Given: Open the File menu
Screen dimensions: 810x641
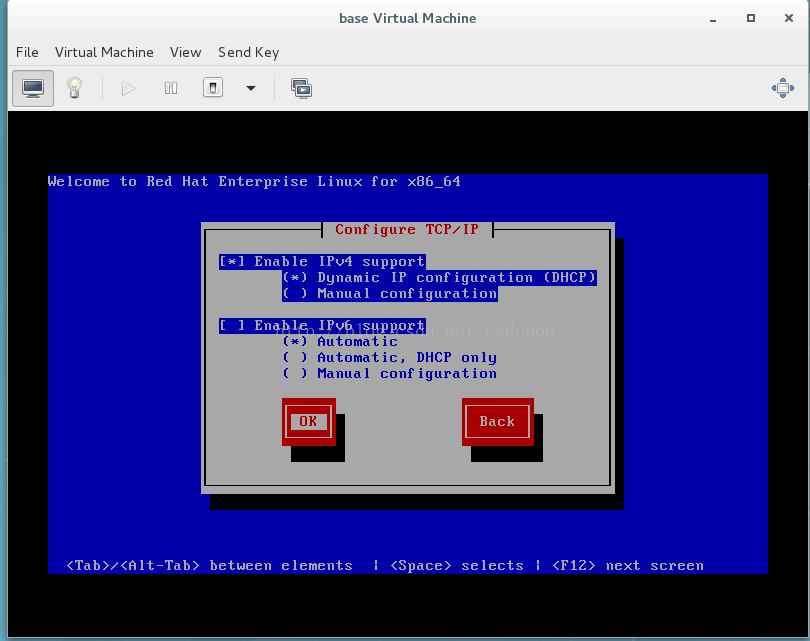Looking at the screenshot, I should pos(27,52).
